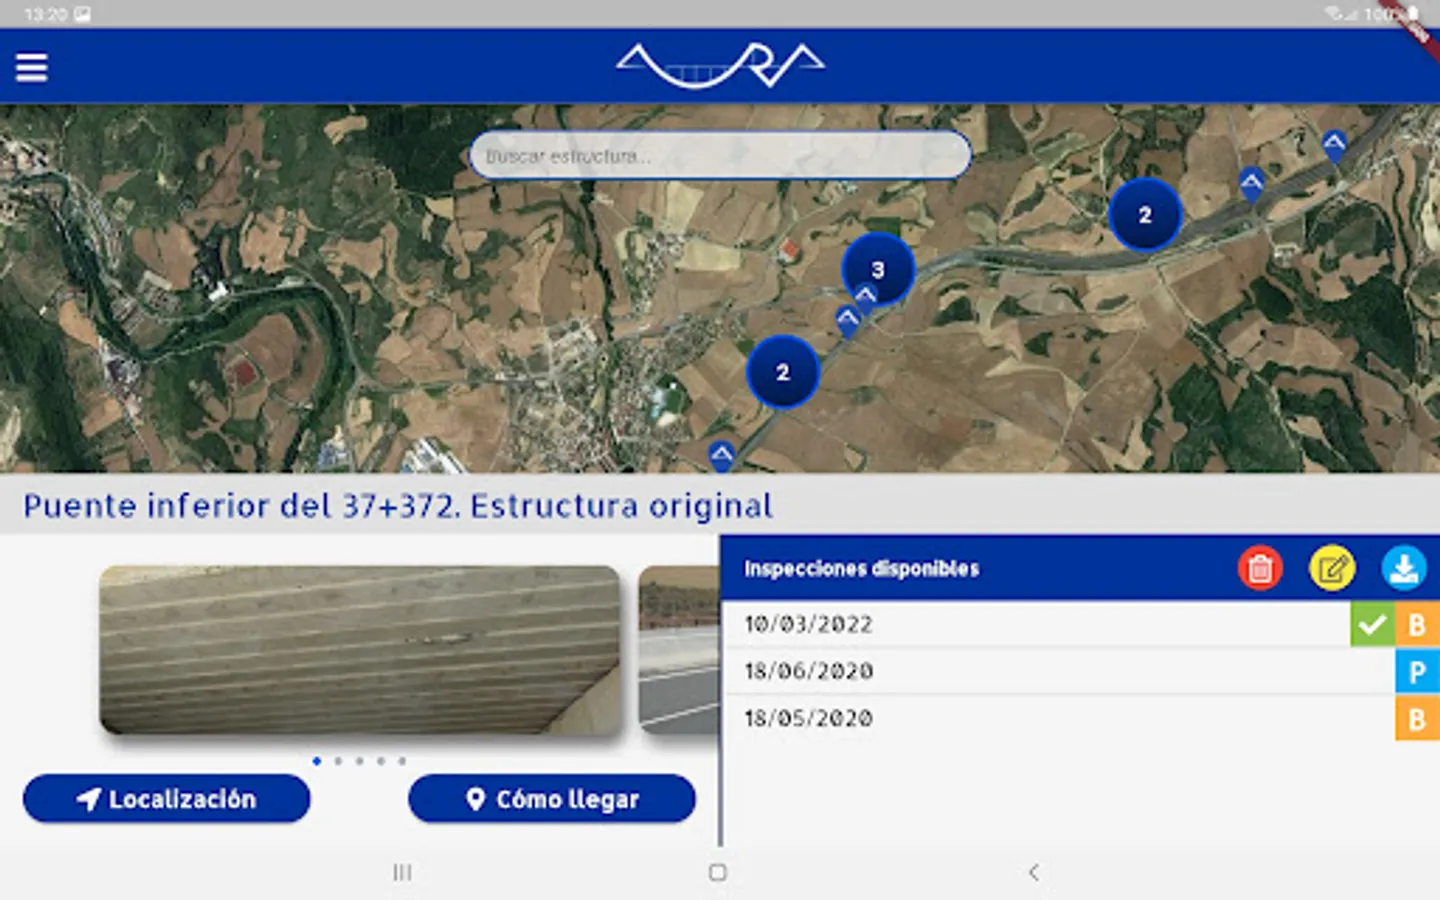Select the cluster marker labeled 2 near the river

(x=783, y=372)
